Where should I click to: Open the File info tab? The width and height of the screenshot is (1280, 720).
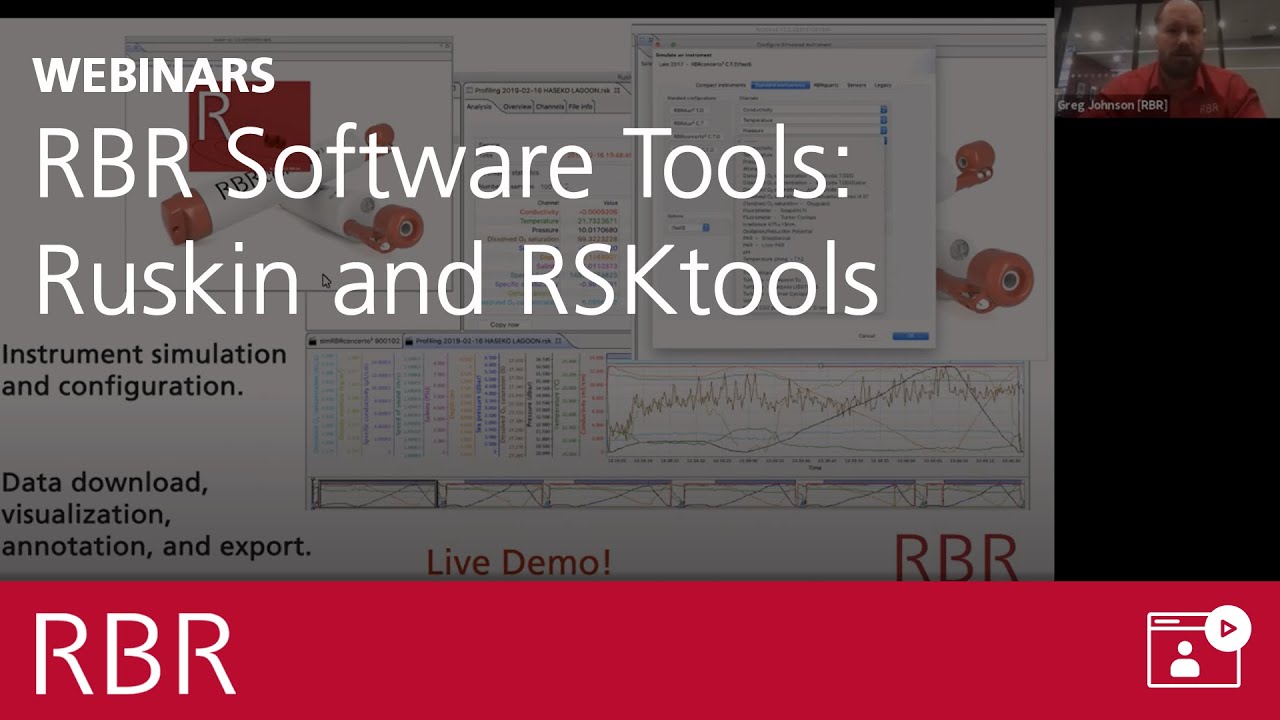click(581, 106)
